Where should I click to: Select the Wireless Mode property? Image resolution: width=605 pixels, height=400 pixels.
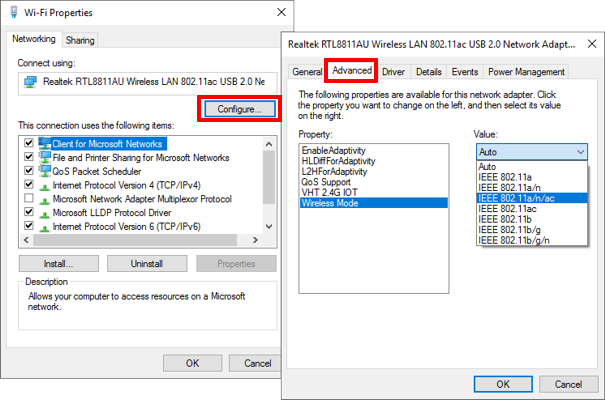point(373,203)
